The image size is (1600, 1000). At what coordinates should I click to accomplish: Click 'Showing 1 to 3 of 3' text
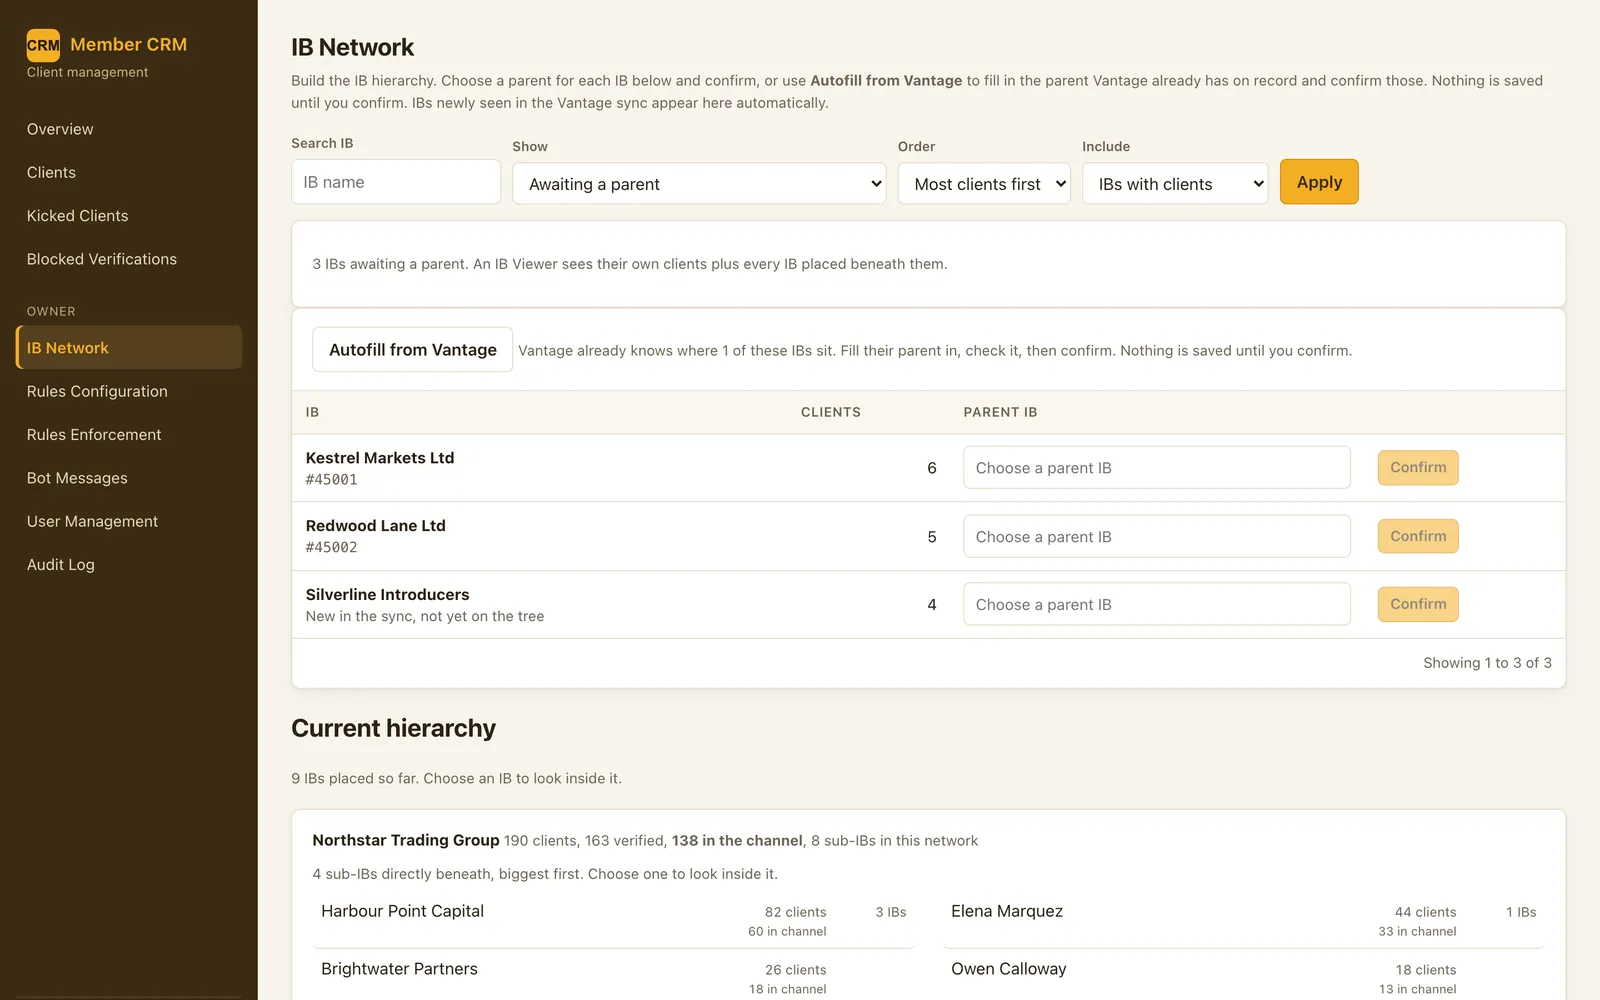pyautogui.click(x=1487, y=663)
